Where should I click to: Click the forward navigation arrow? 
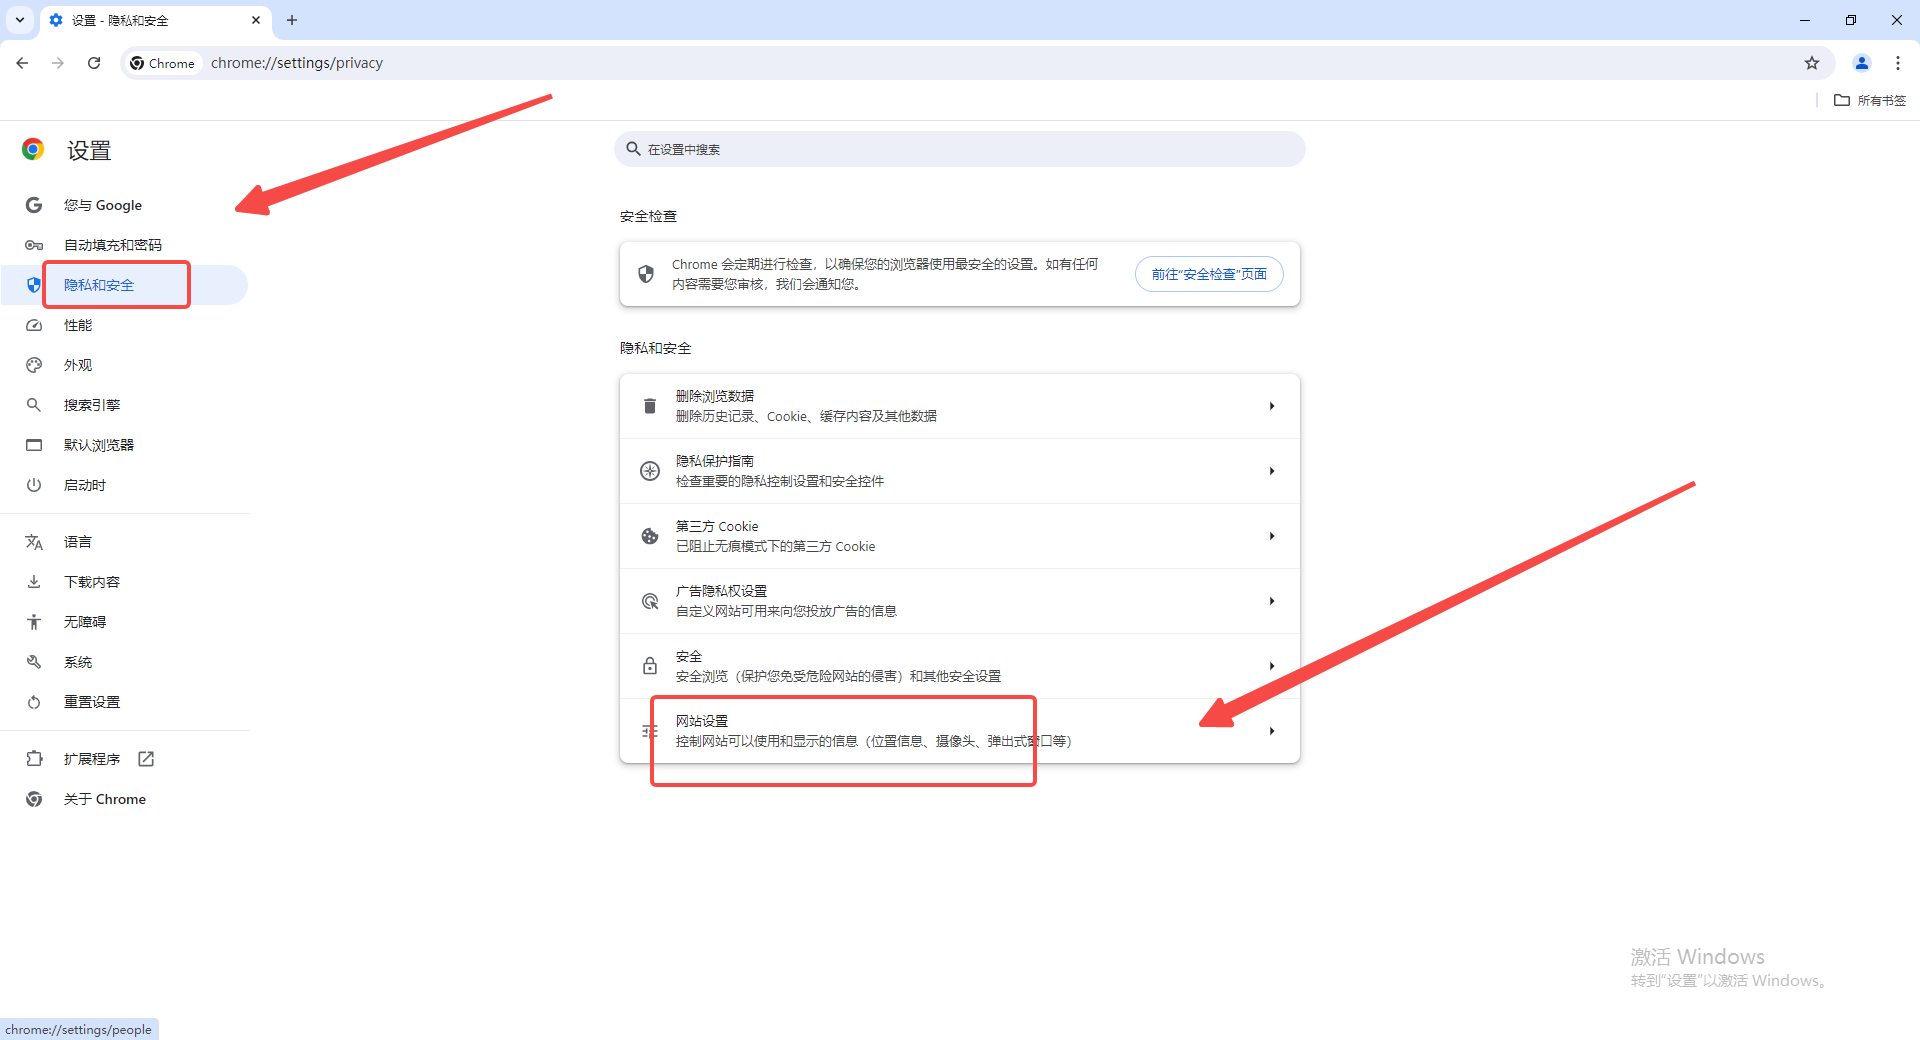pyautogui.click(x=58, y=63)
